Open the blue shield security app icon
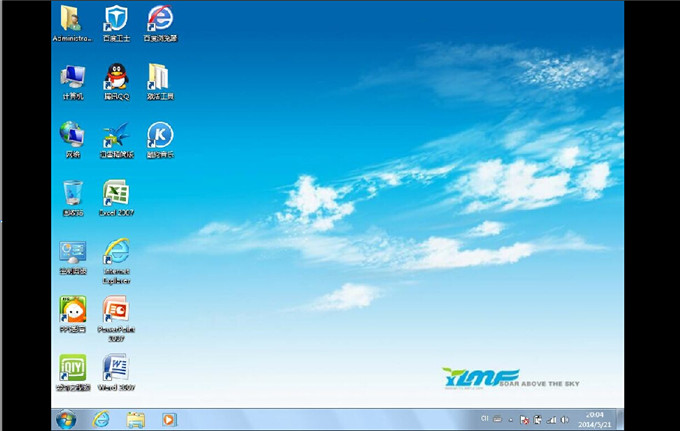Viewport: 680px width, 431px height. pos(116,18)
